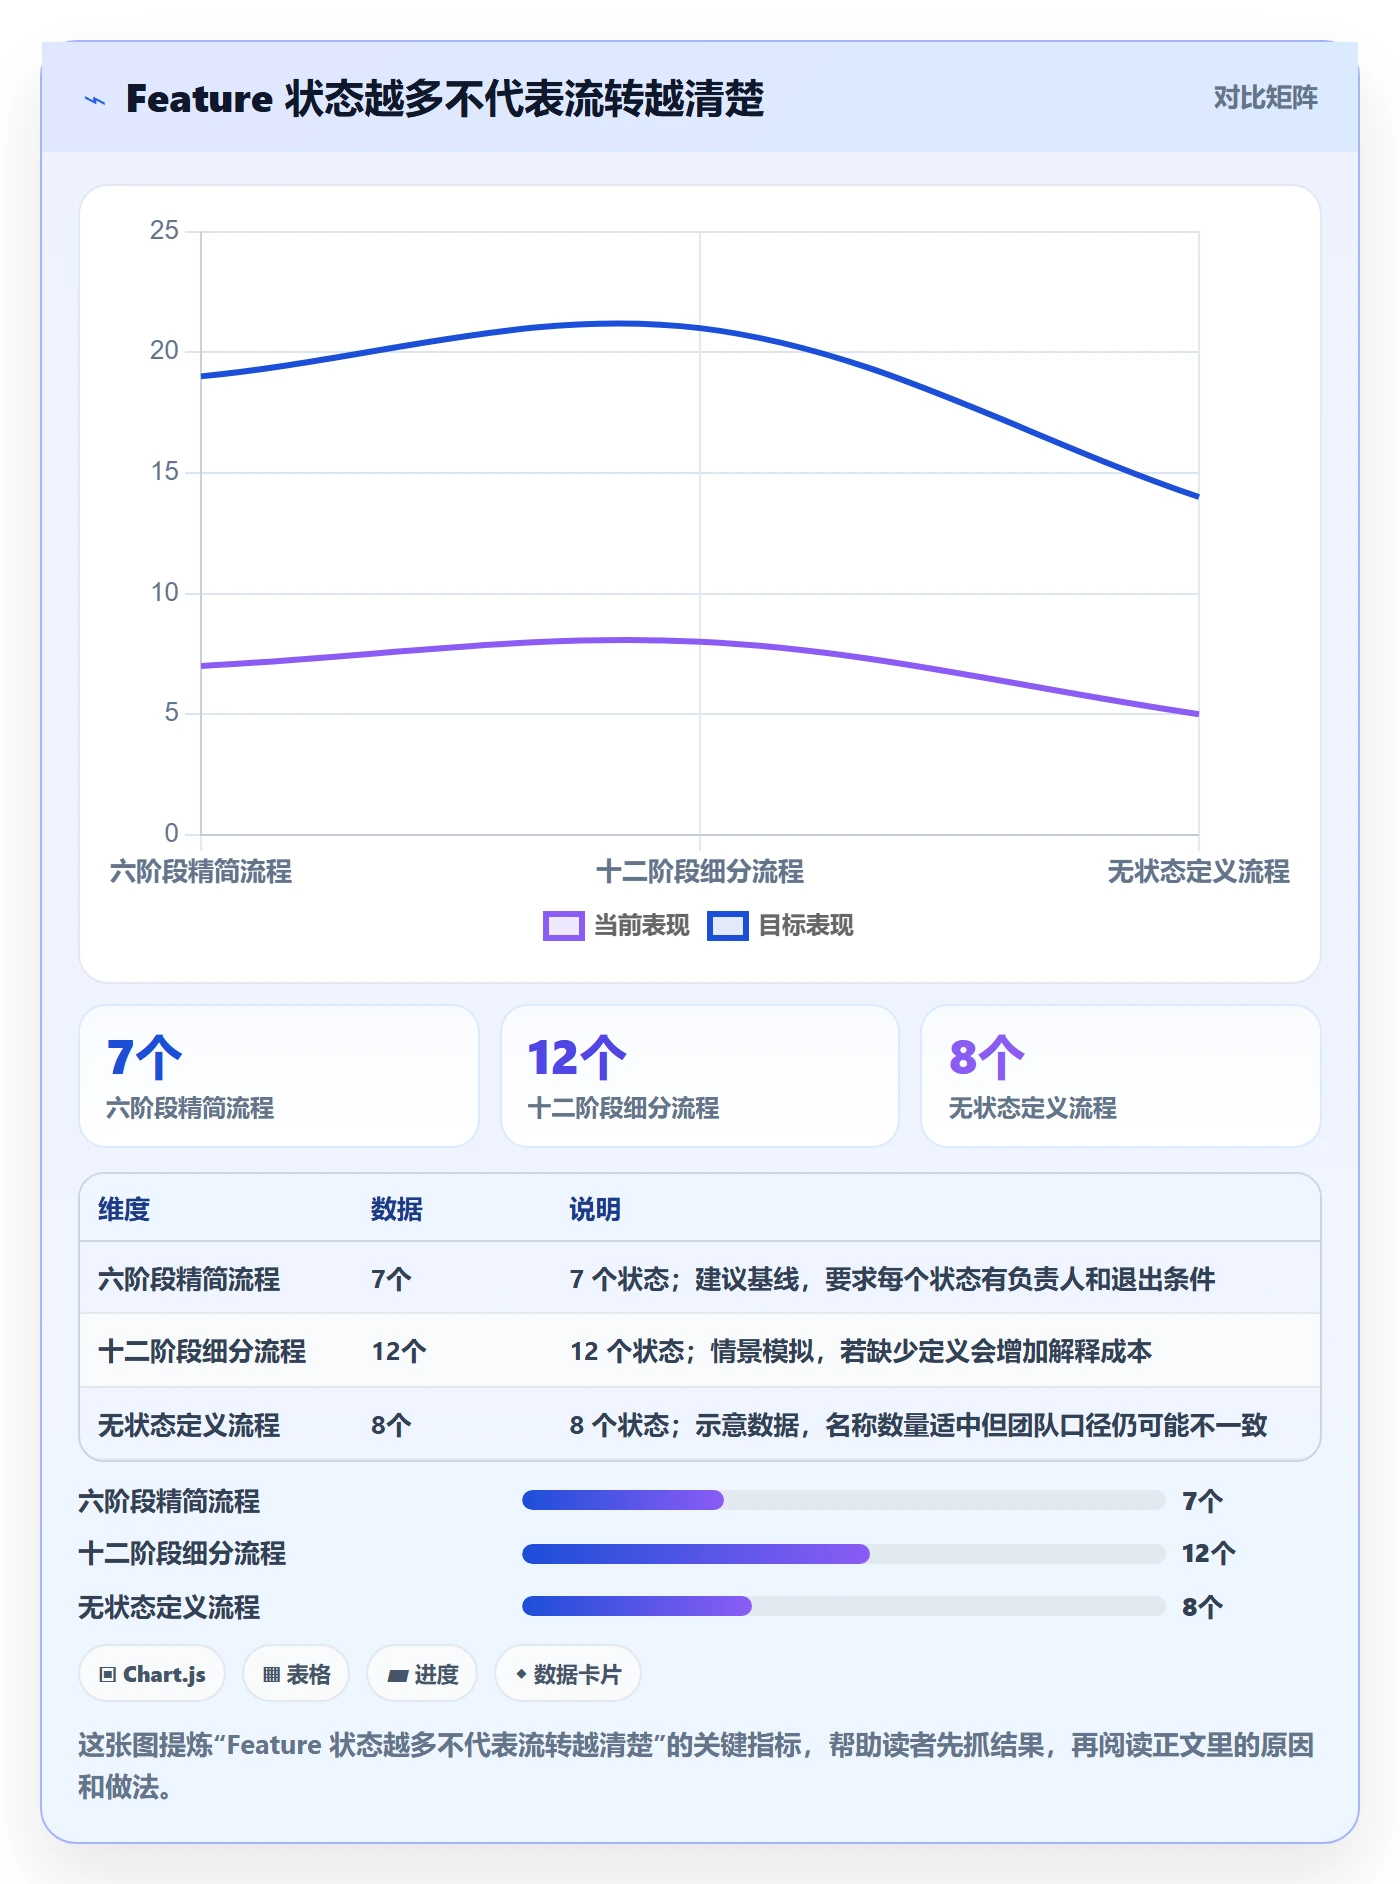Click the x-axis label 无状态定义流程
The height and width of the screenshot is (1884, 1400).
[x=1198, y=871]
